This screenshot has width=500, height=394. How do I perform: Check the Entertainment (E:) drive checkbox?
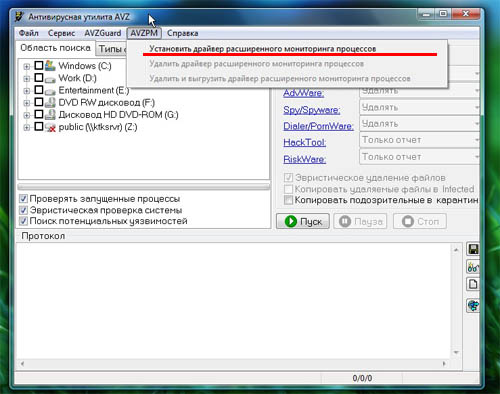pos(39,90)
